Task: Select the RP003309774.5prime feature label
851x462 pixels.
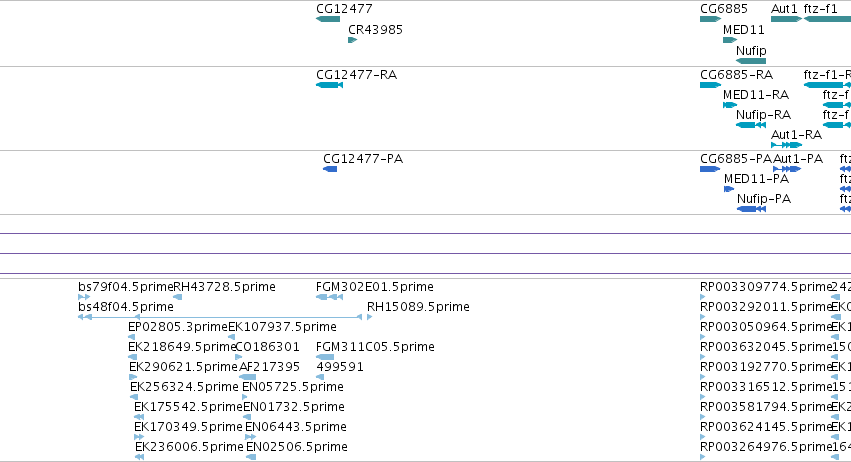Action: (x=766, y=287)
